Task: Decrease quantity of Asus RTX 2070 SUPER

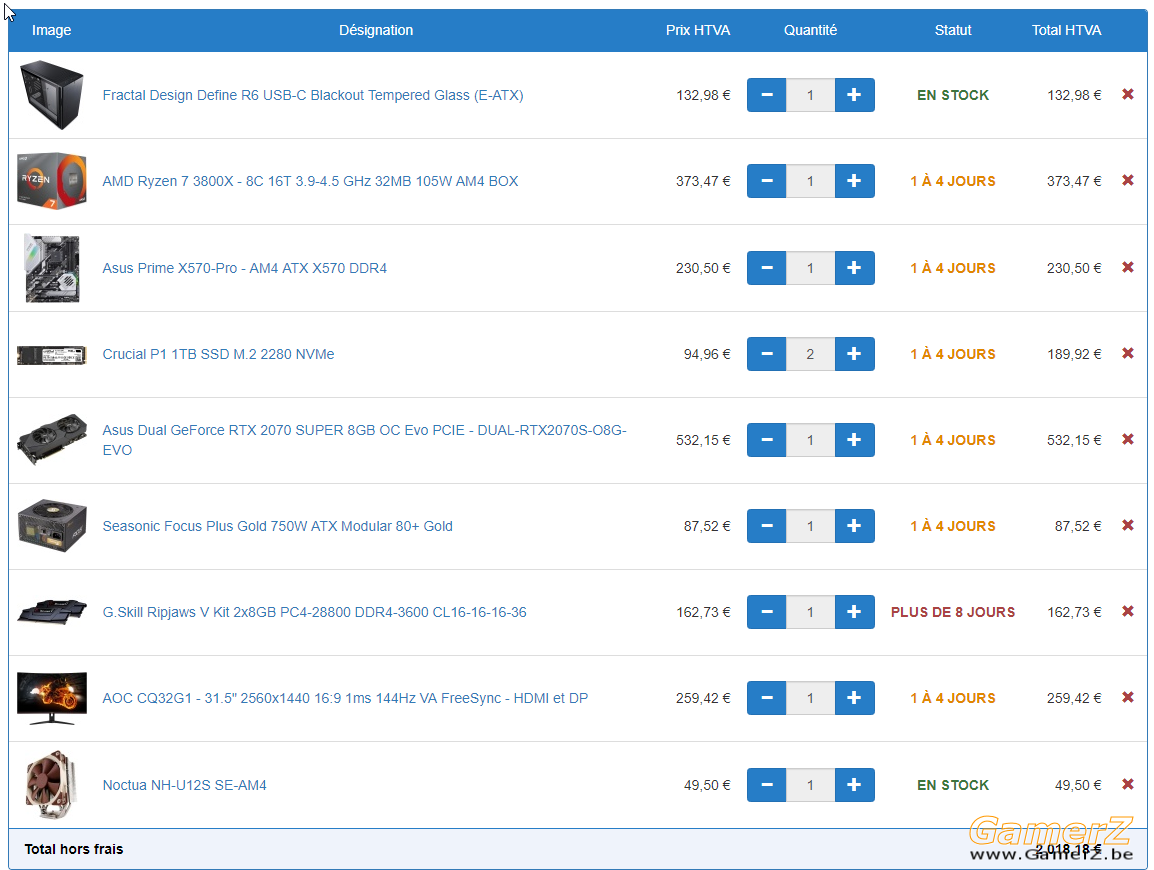Action: (x=766, y=440)
